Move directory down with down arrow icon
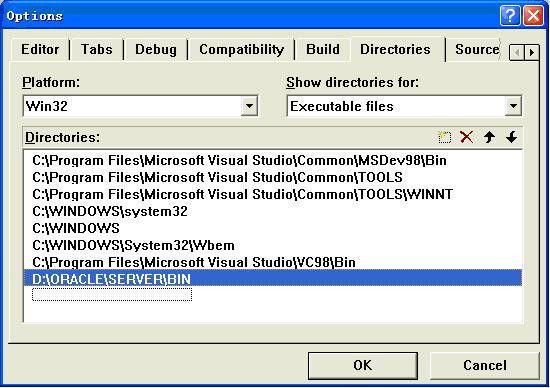The image size is (550, 388). [512, 137]
